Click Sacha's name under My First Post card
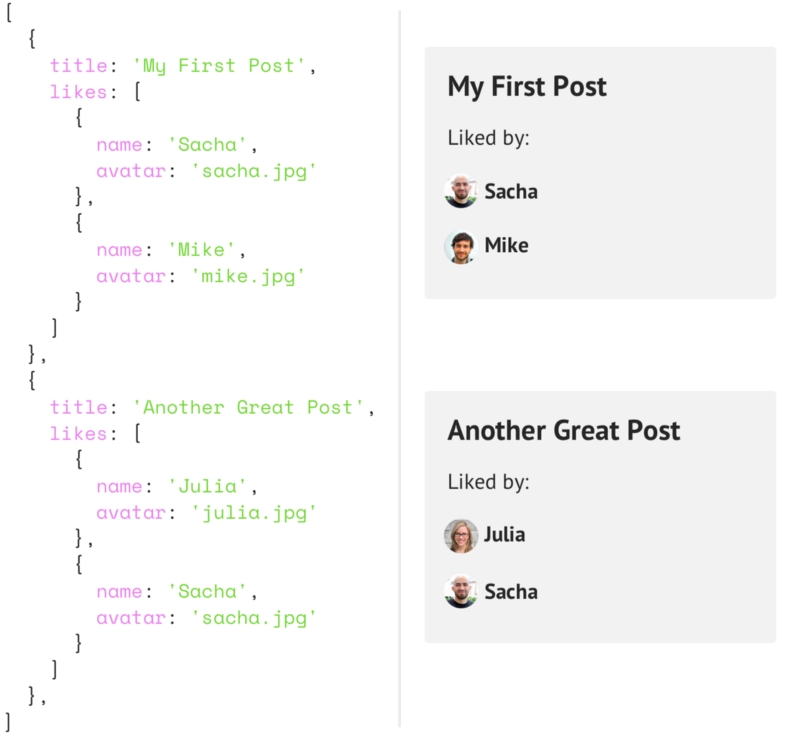 coord(511,191)
